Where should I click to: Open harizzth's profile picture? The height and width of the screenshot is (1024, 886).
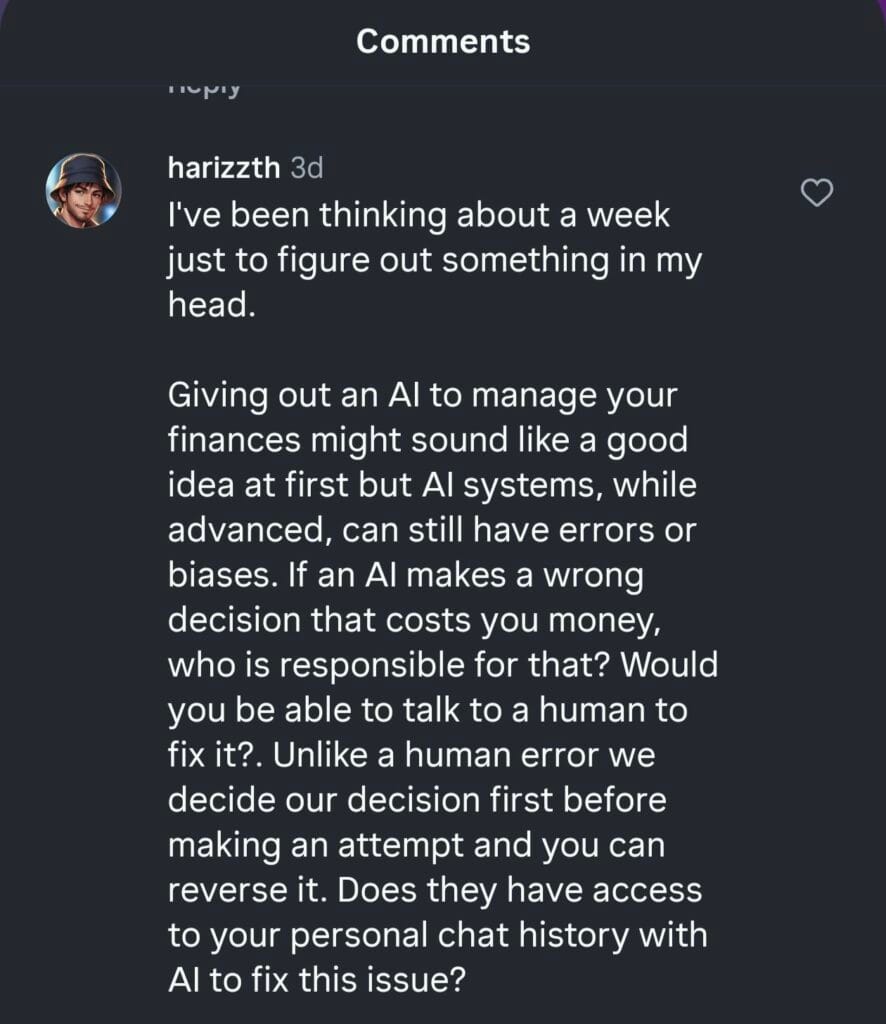[x=83, y=190]
